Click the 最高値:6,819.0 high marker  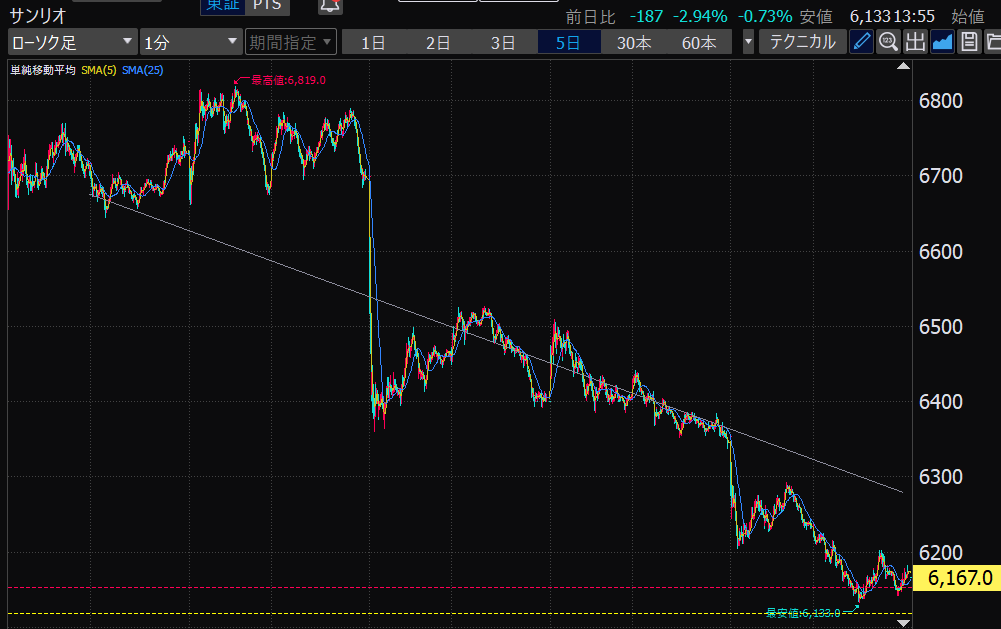click(x=288, y=80)
